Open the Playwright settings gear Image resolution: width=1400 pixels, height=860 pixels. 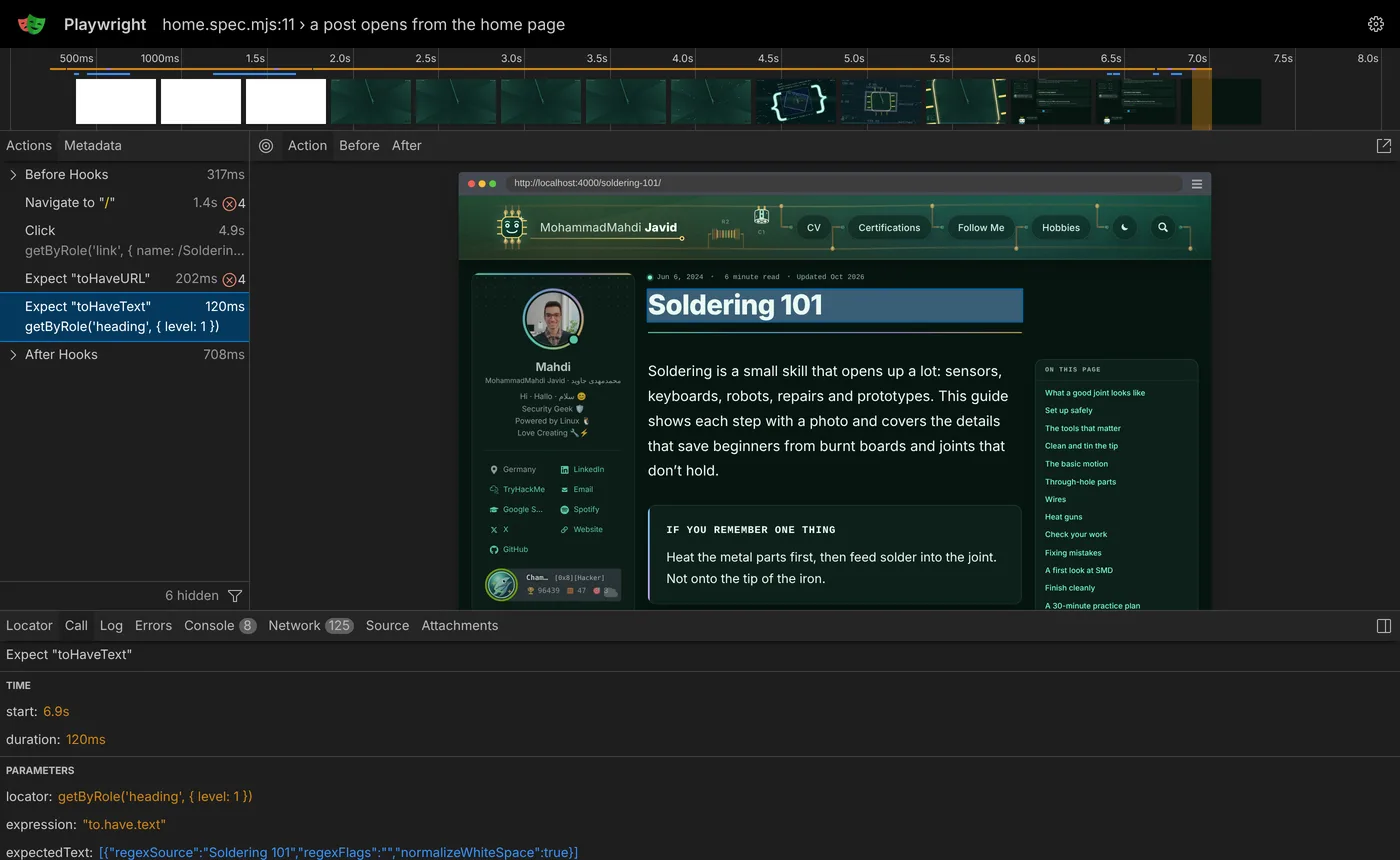pyautogui.click(x=1376, y=24)
